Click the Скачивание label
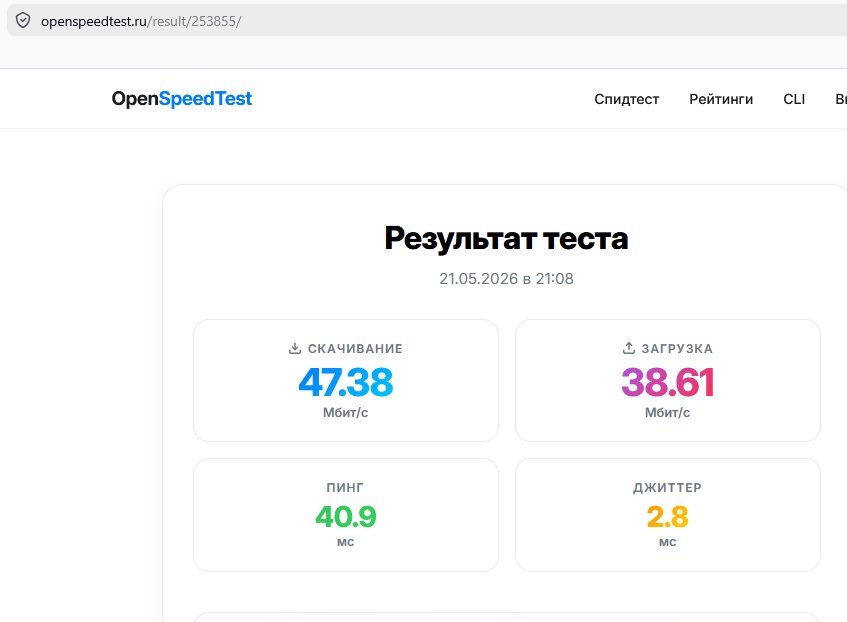Image resolution: width=847 pixels, height=622 pixels. [x=355, y=349]
